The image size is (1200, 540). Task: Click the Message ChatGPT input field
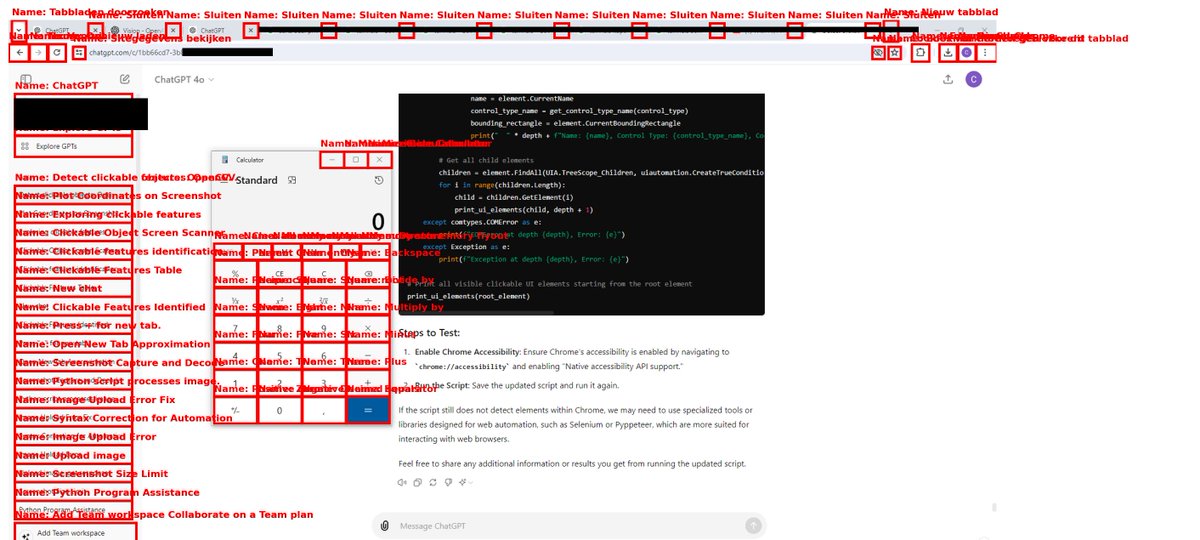(x=570, y=526)
